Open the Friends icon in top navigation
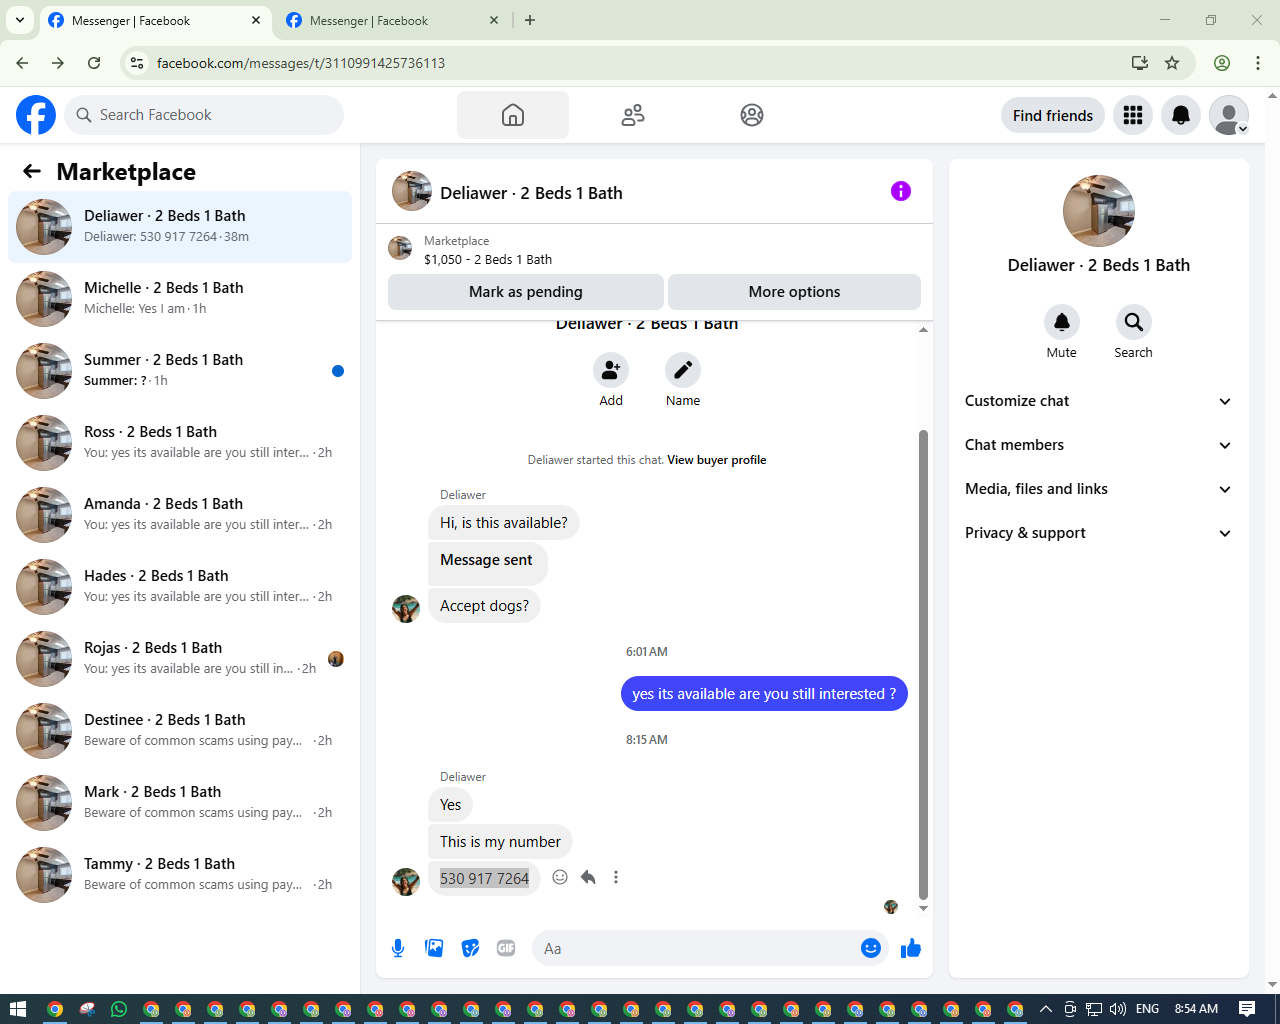This screenshot has width=1280, height=1024. coord(633,115)
